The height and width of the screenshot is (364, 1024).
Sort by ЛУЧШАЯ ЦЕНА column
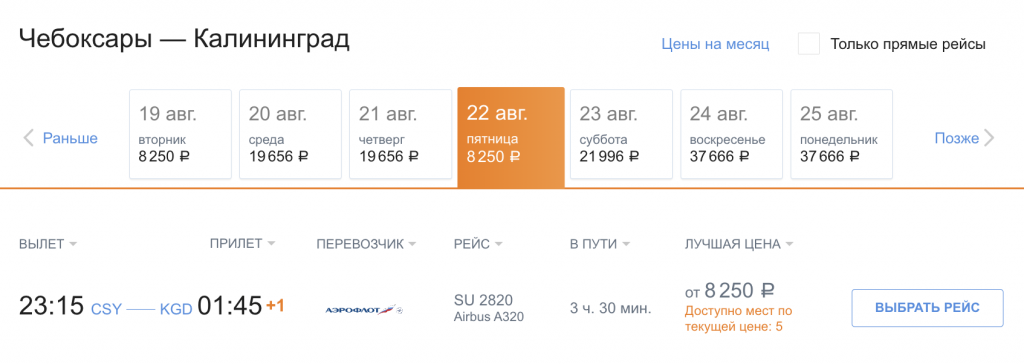(790, 244)
